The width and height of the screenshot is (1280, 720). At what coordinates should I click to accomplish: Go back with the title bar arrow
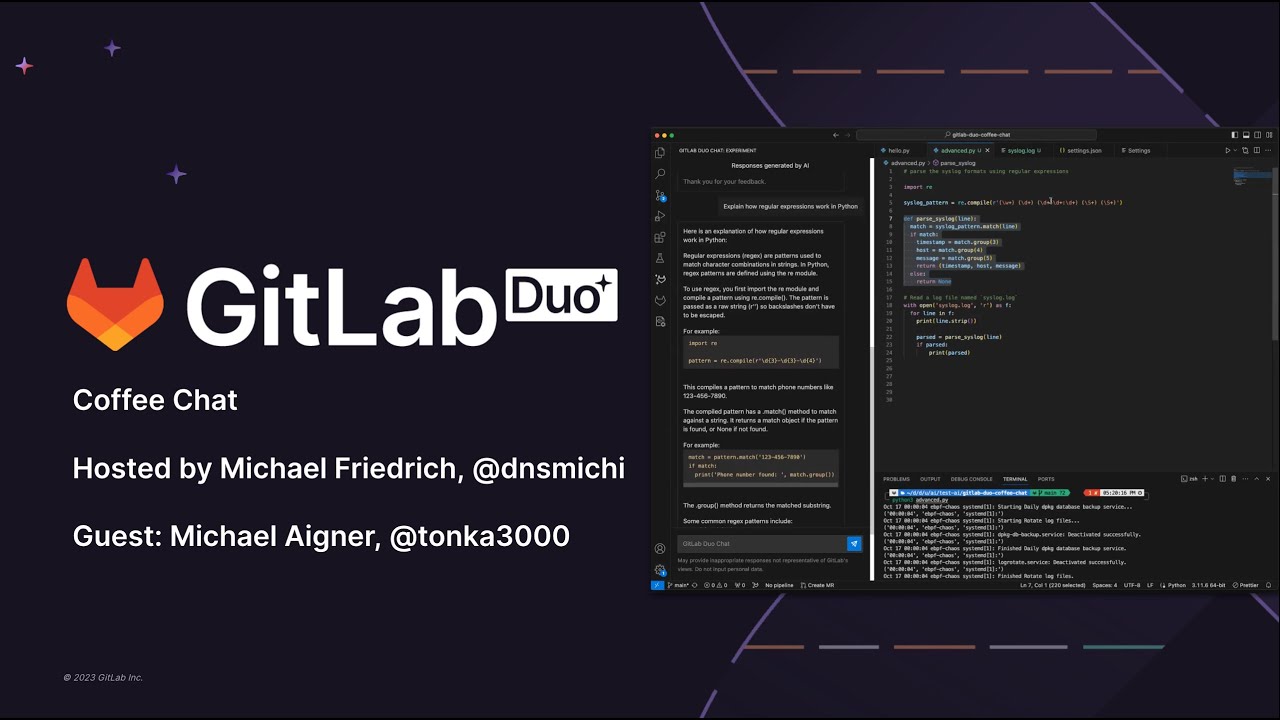pos(836,135)
